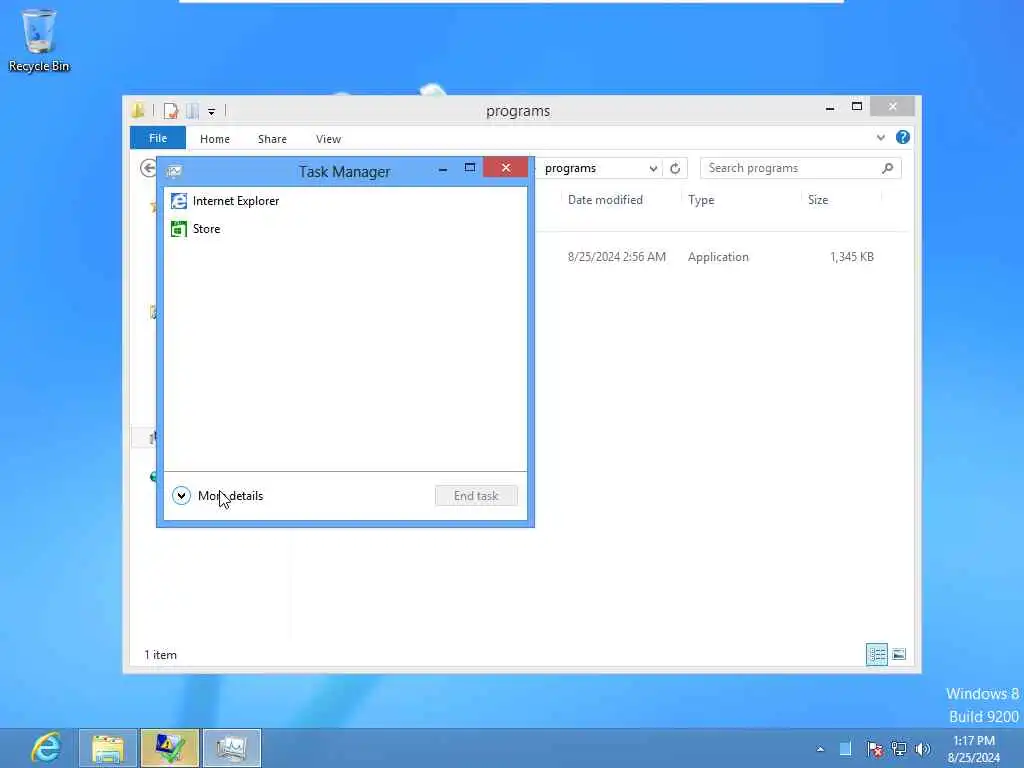Viewport: 1024px width, 768px height.
Task: Click the 8/25/2024 2:56 AM date cell
Action: [x=616, y=257]
